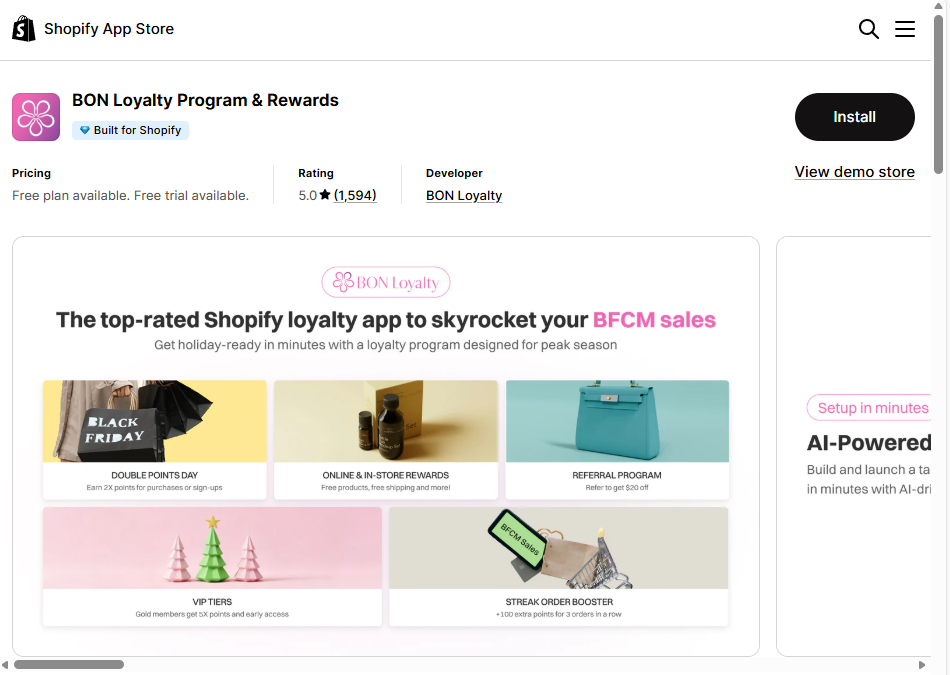Install the BON Loyalty app
The image size is (950, 675).
(x=854, y=117)
